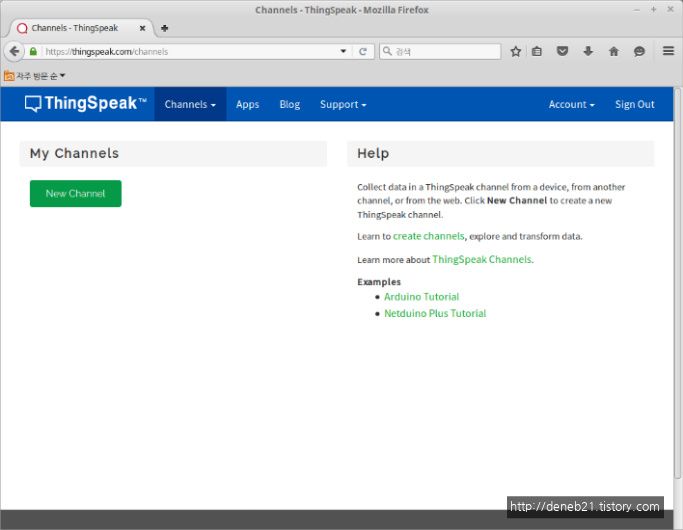Screen dimensions: 683x530
Task: Click the page vertical scrollbar
Action: coord(677,283)
